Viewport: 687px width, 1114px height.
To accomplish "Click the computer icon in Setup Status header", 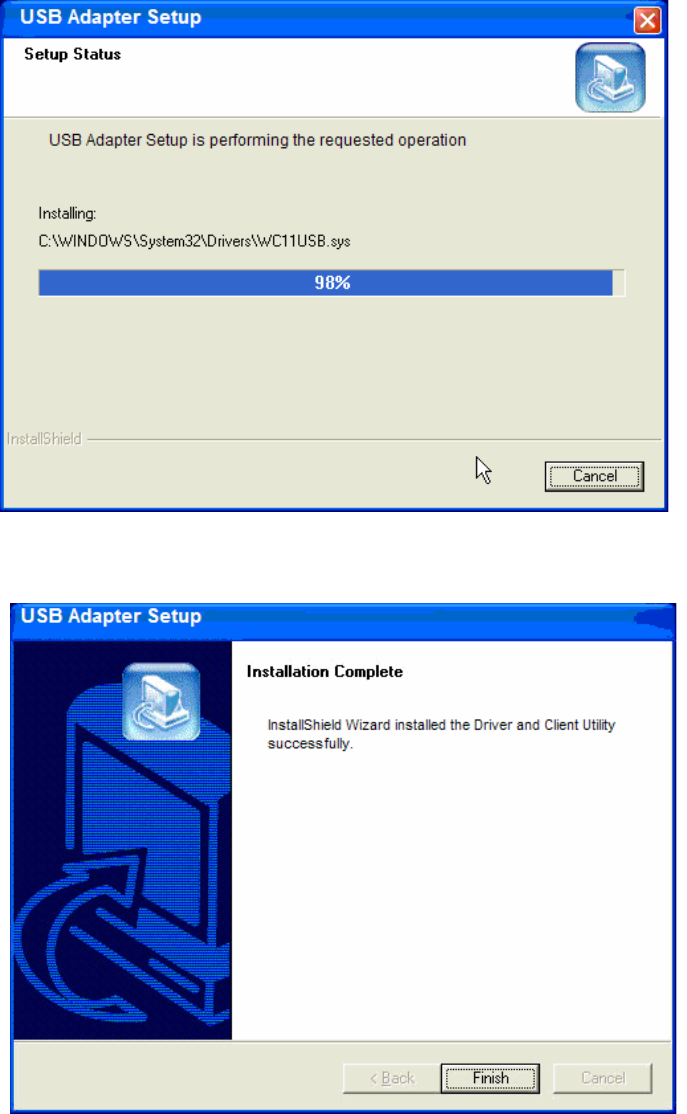I will click(x=610, y=77).
